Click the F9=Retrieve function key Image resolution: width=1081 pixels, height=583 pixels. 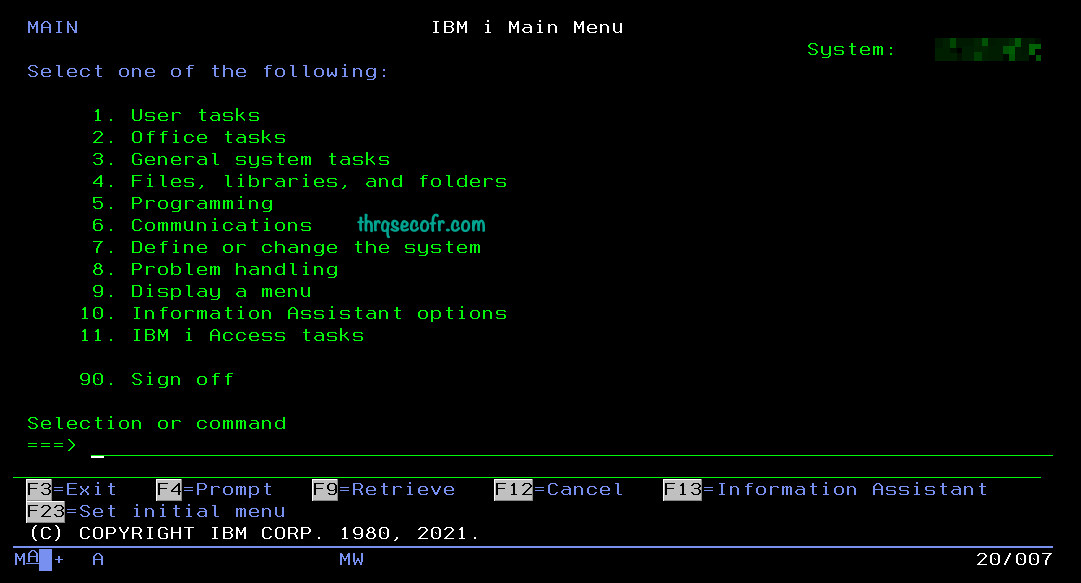point(383,489)
